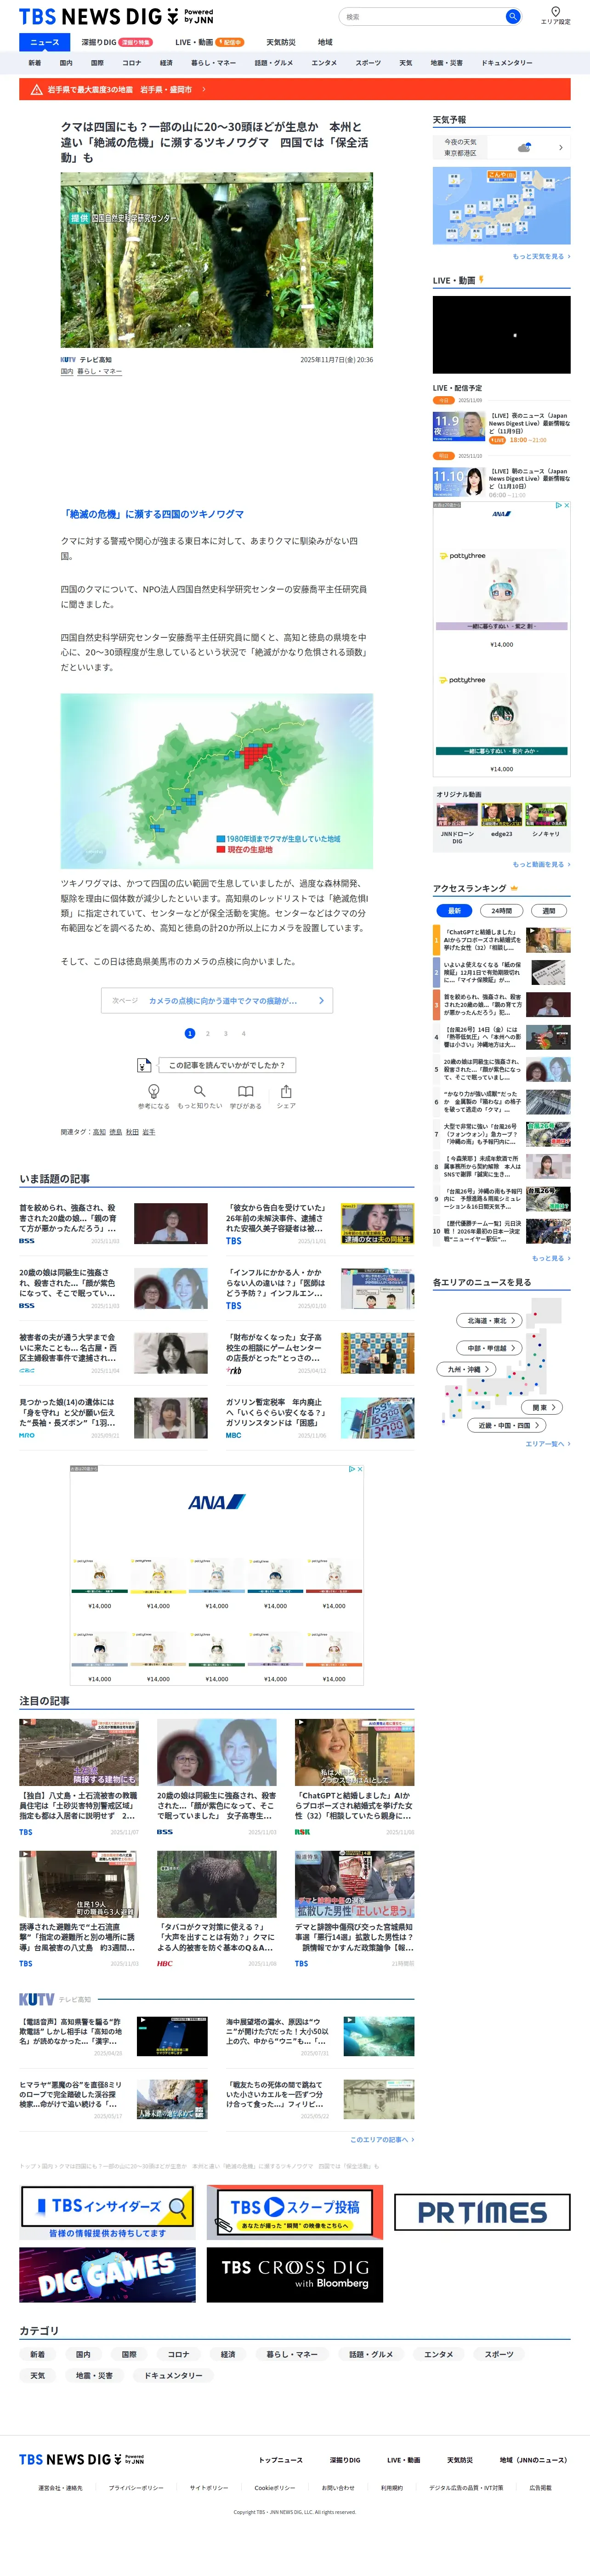Open the bear photo at top of article
Viewport: 590px width, 2576px height.
pos(217,260)
